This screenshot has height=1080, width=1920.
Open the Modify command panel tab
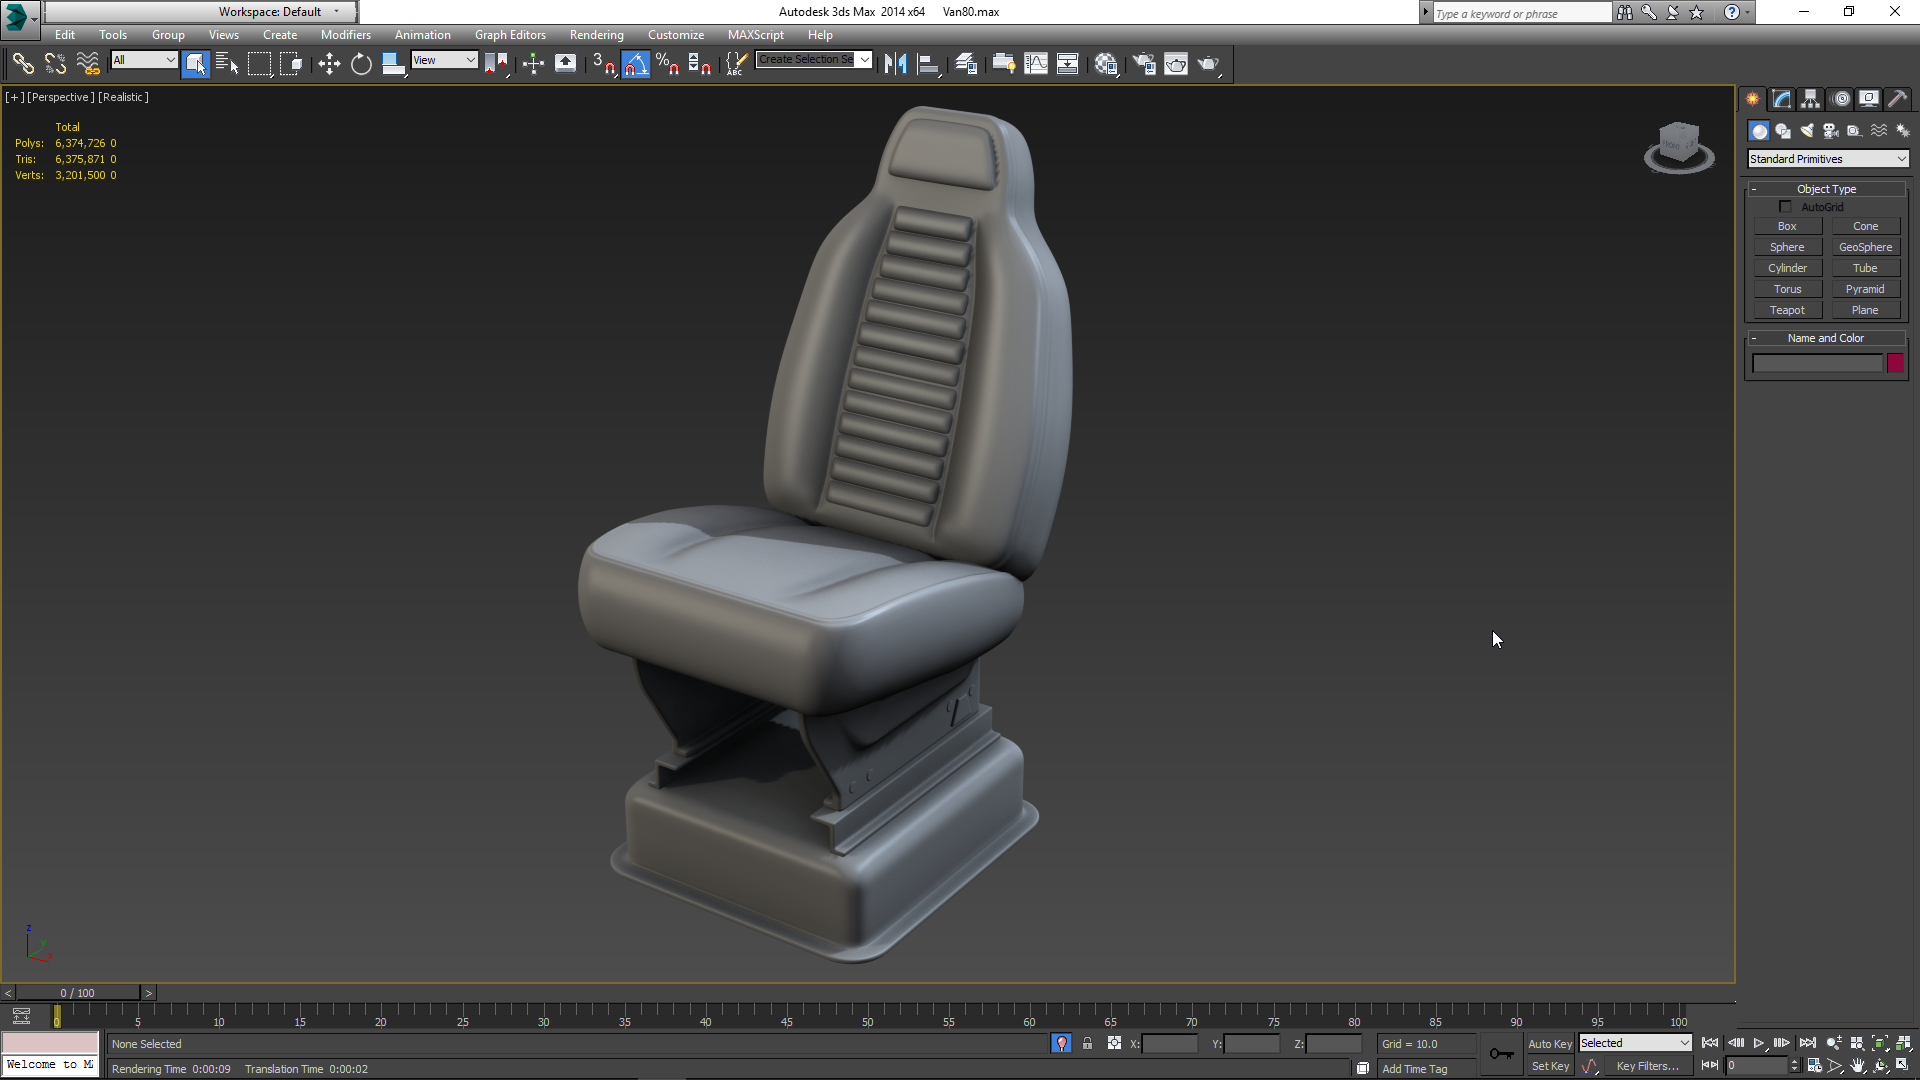tap(1782, 99)
